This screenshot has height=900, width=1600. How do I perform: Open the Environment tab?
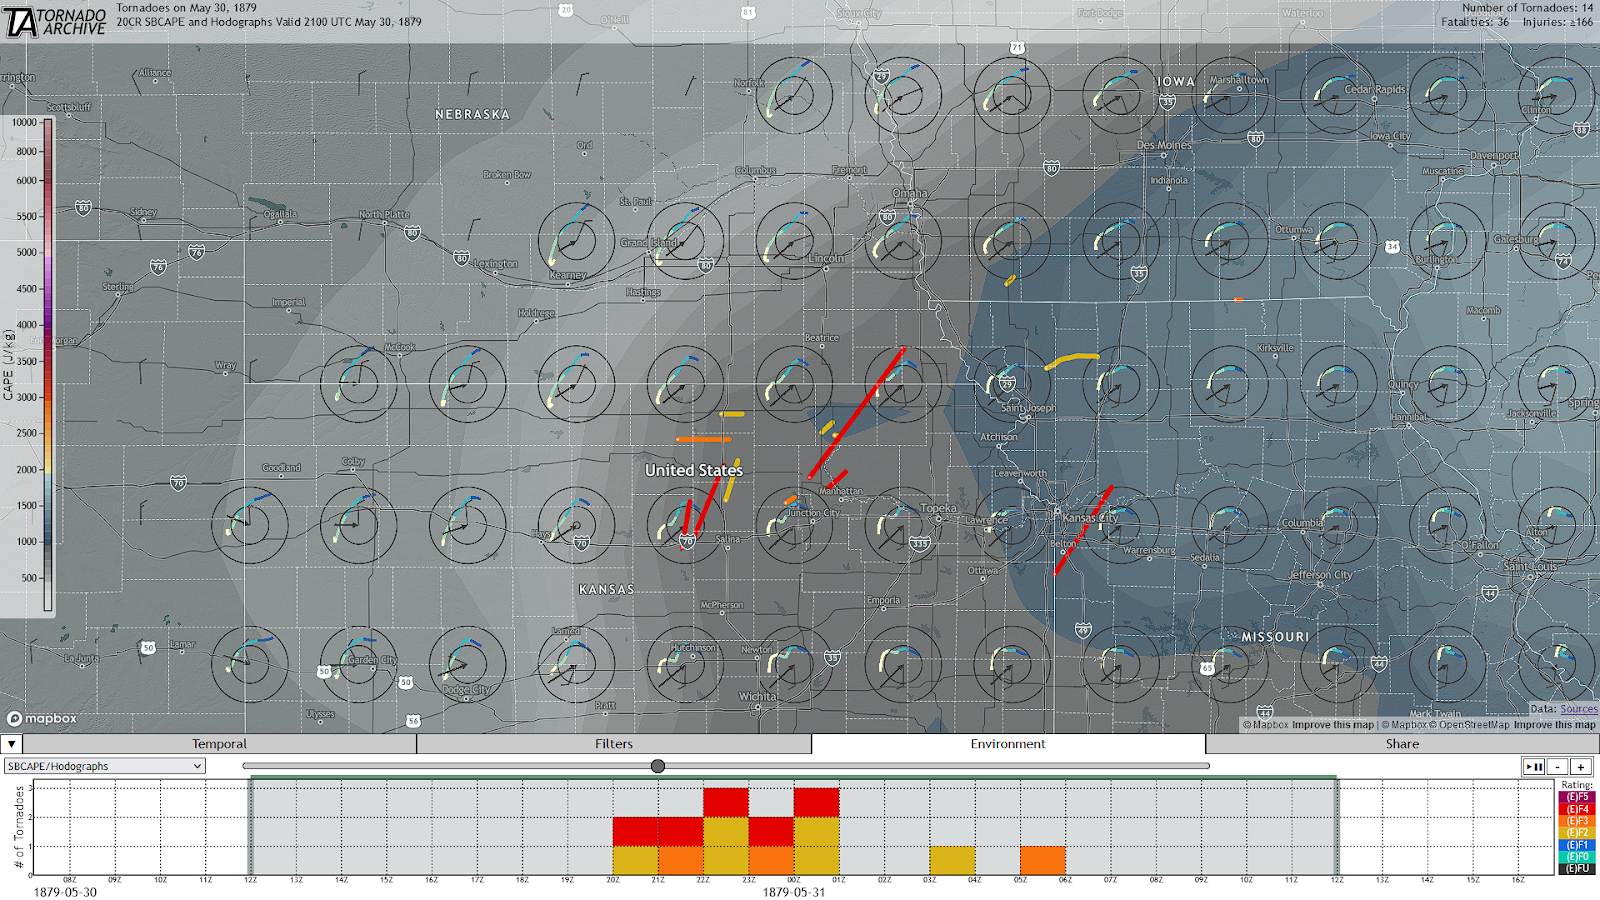[1008, 744]
